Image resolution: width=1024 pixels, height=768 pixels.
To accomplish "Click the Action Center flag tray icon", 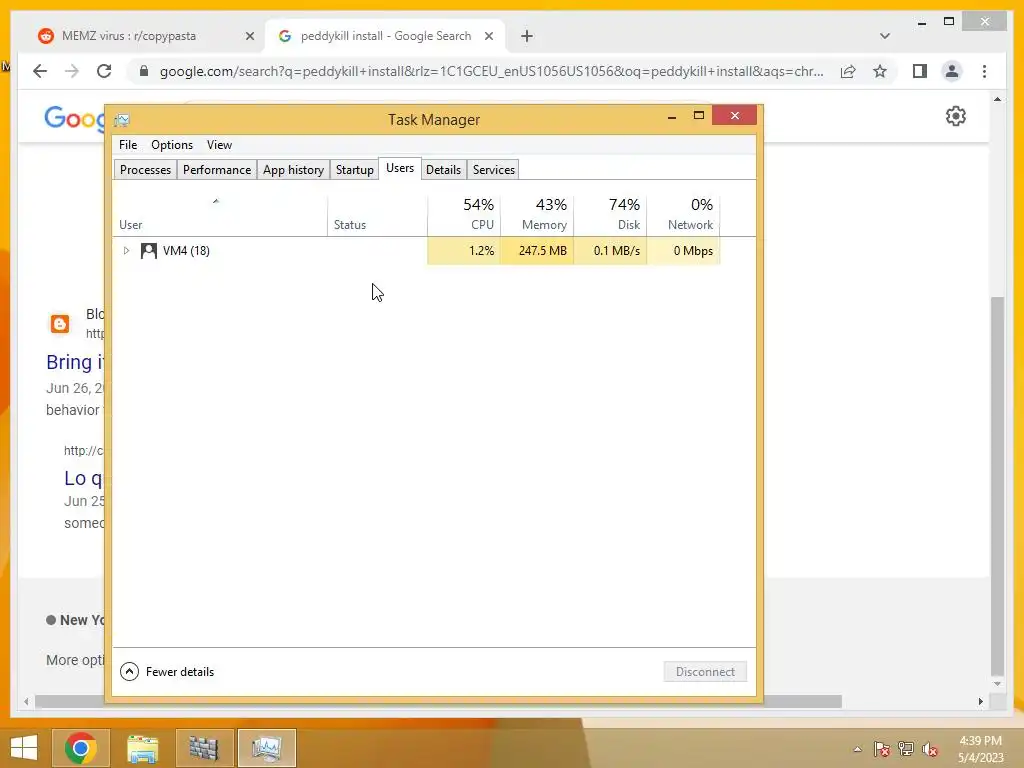I will point(882,749).
